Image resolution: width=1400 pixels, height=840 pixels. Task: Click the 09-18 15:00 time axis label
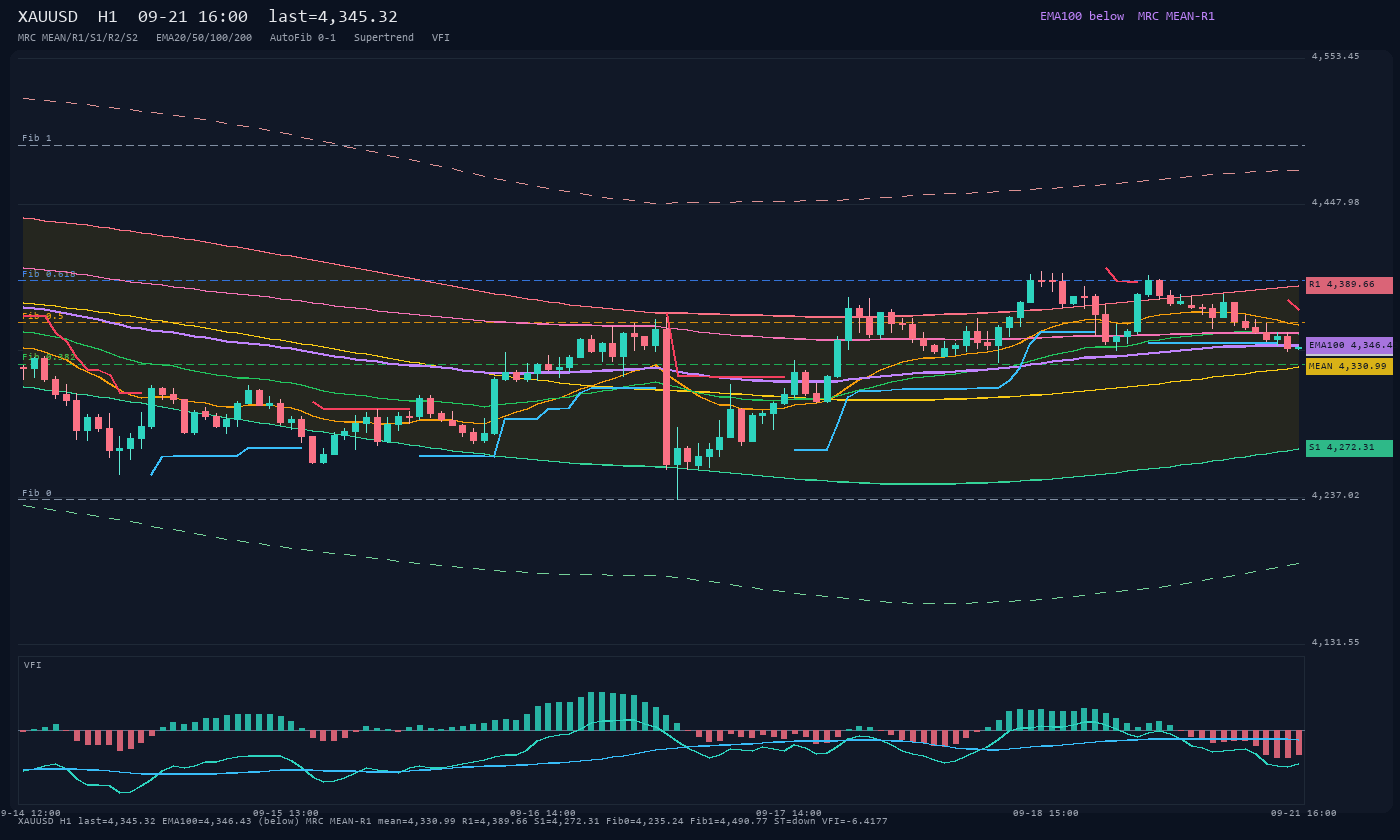tap(1046, 813)
